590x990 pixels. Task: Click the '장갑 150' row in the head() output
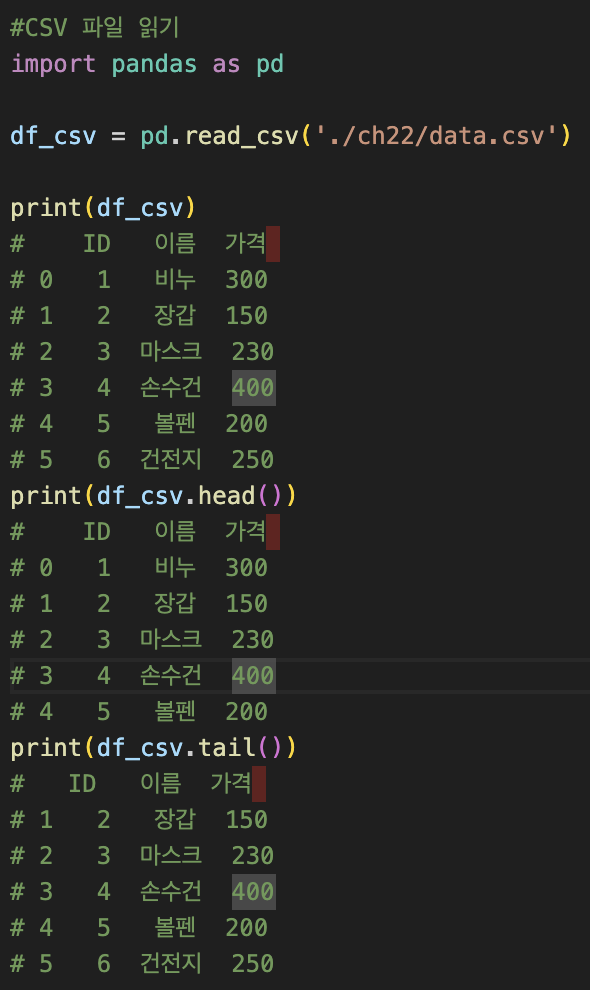point(140,604)
